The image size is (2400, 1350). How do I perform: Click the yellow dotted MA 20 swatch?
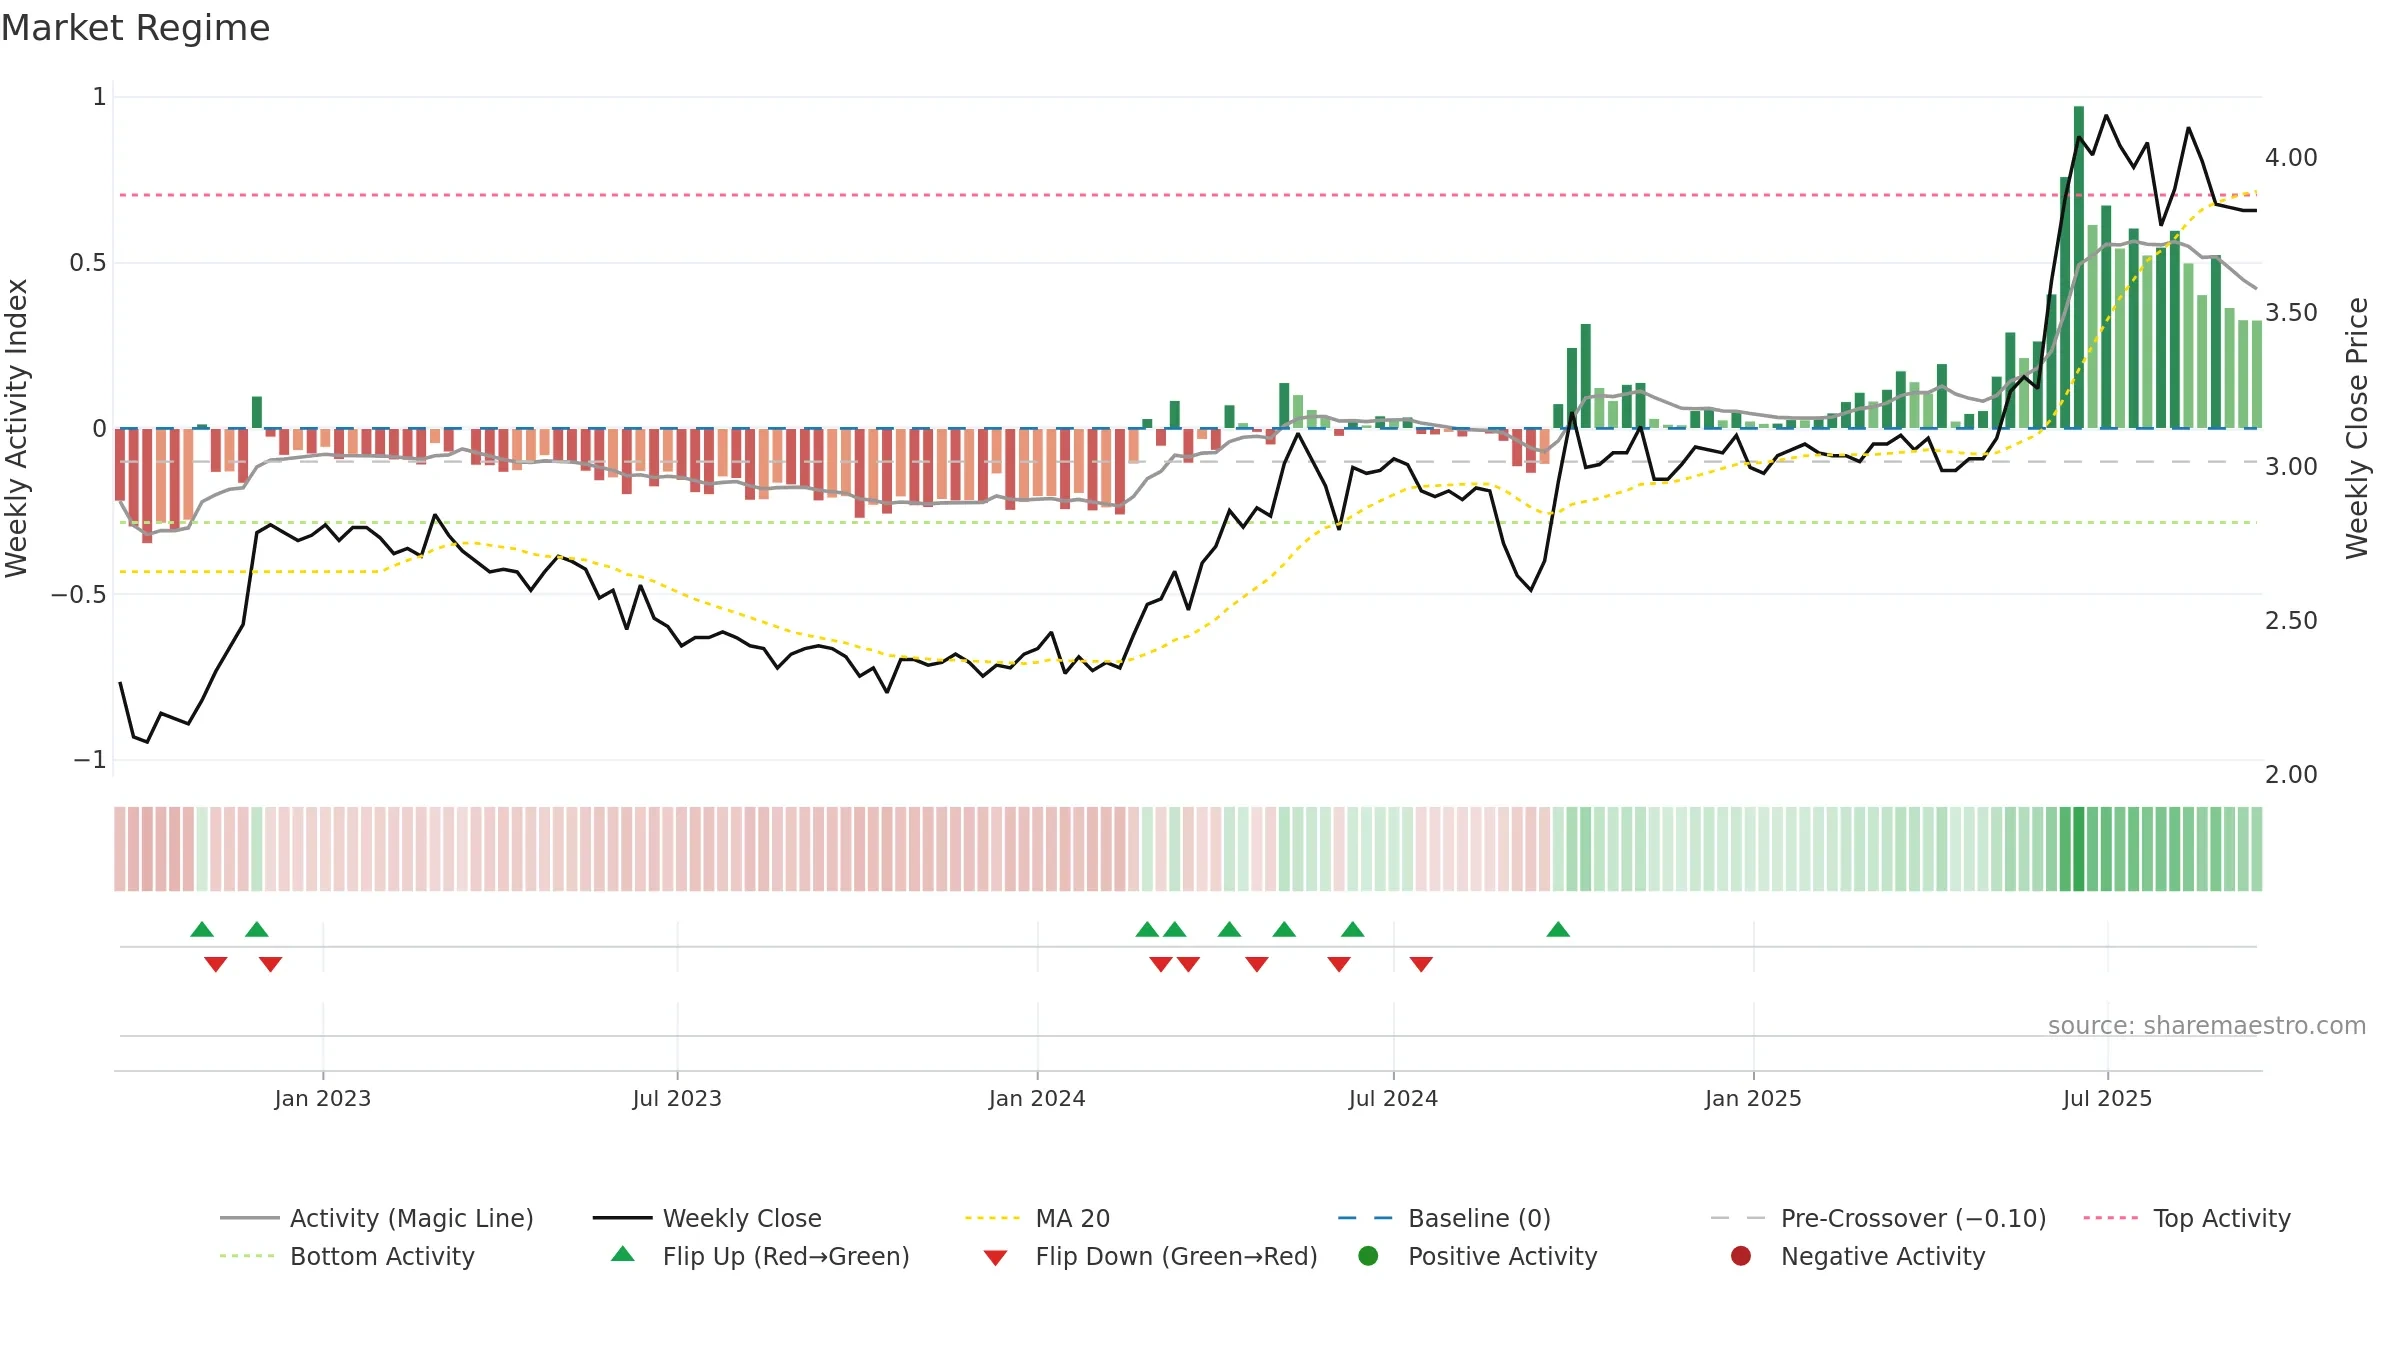pyautogui.click(x=992, y=1218)
